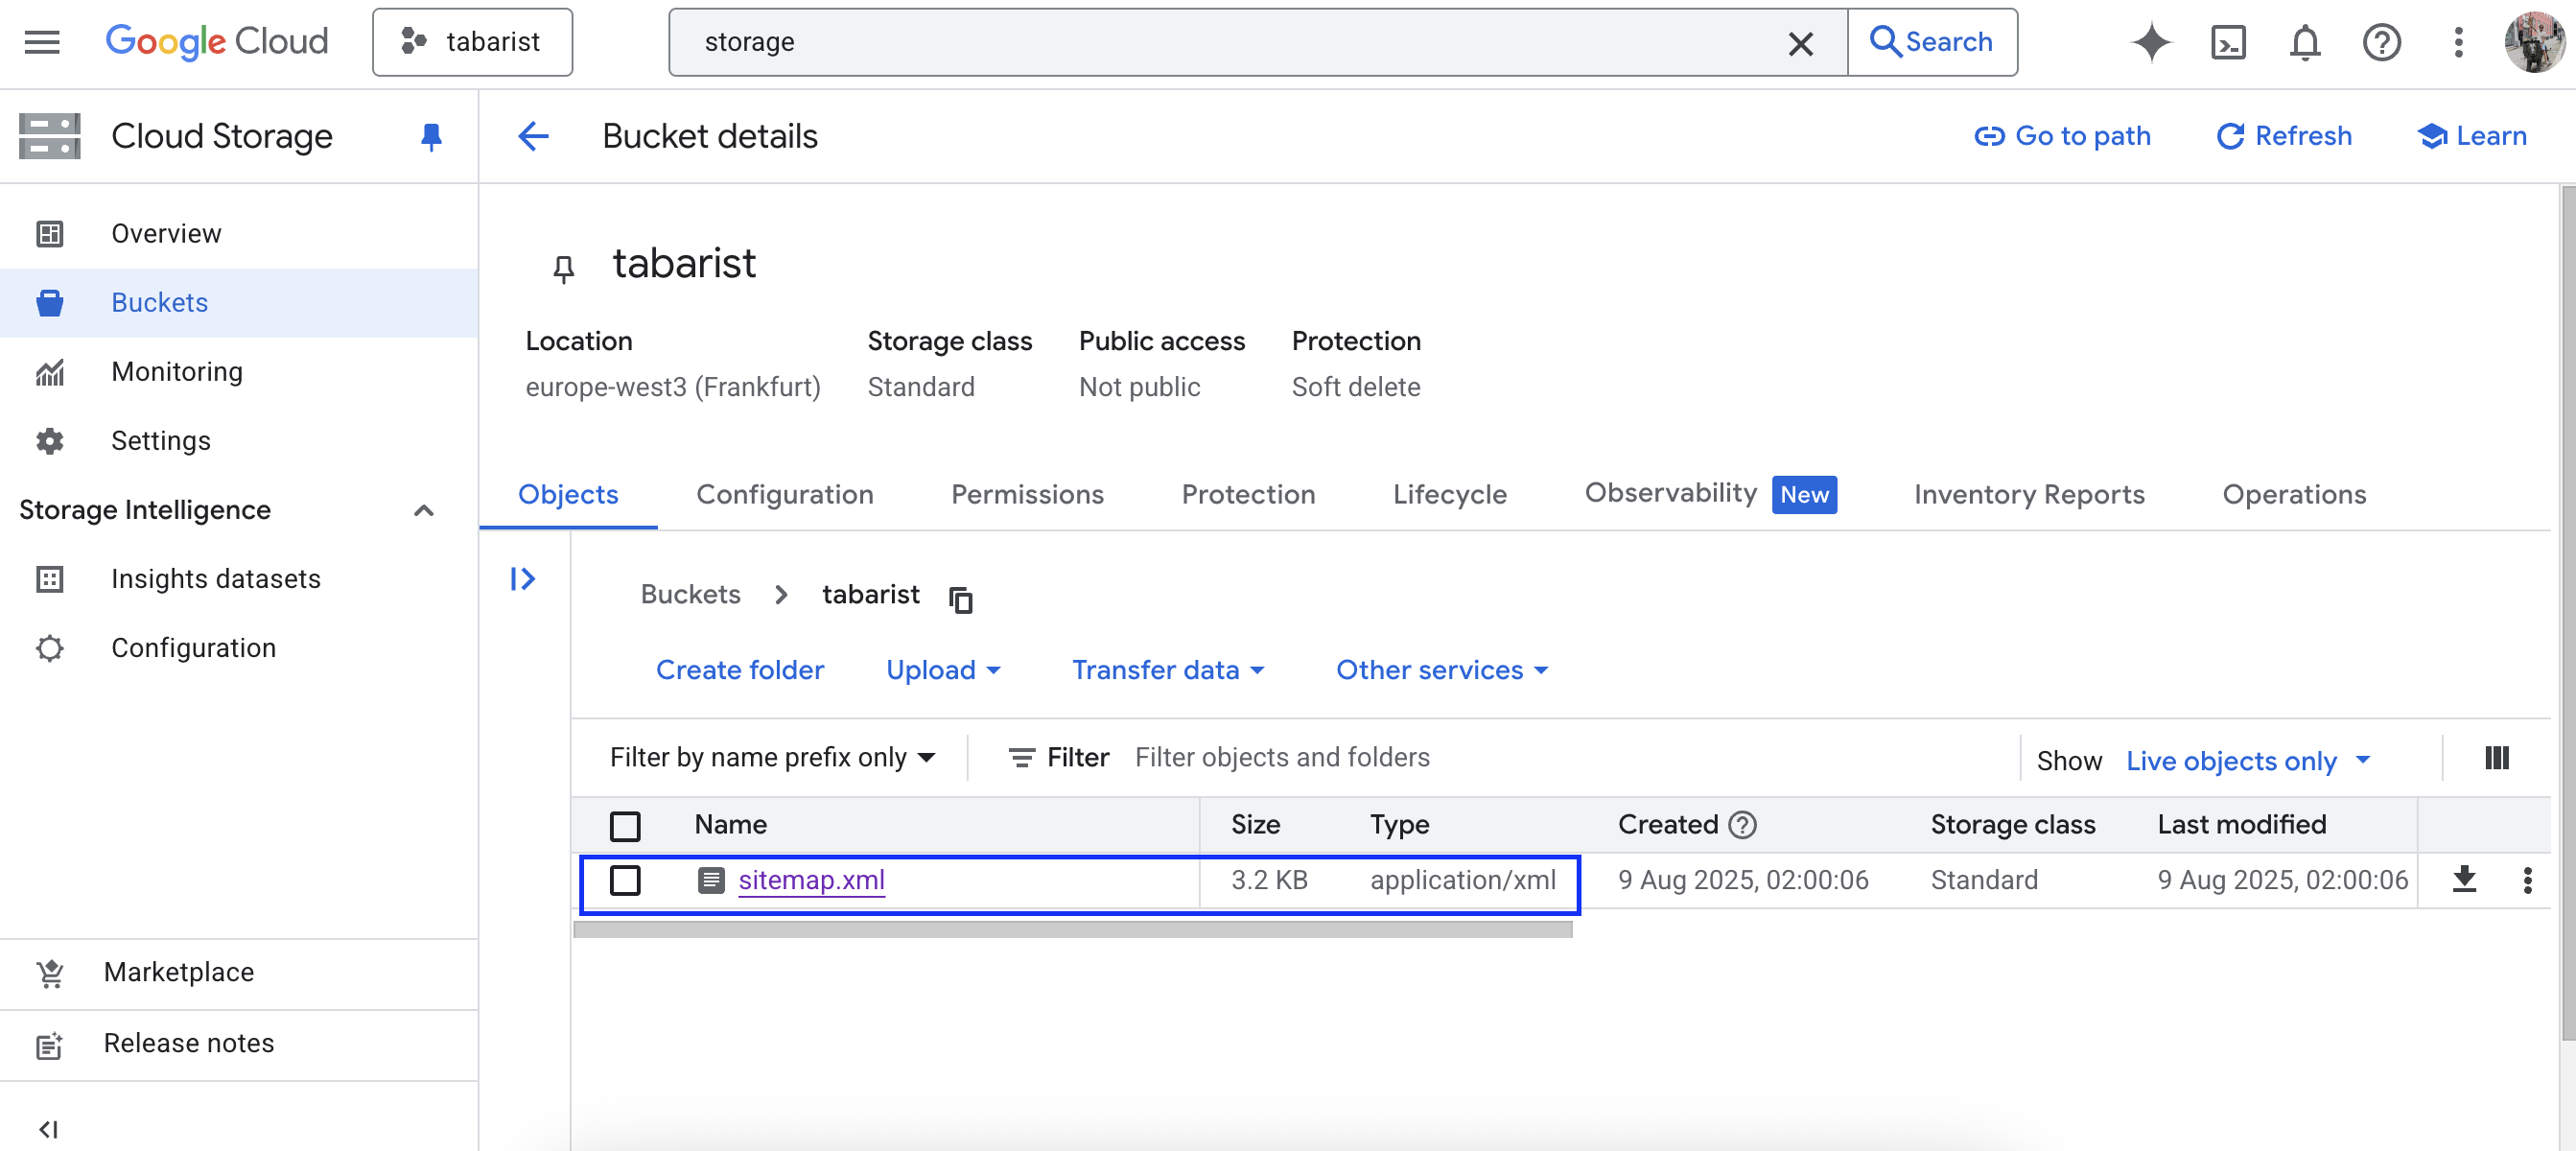Click the horizontal table scrollbar
The image size is (2576, 1151).
click(x=1073, y=930)
